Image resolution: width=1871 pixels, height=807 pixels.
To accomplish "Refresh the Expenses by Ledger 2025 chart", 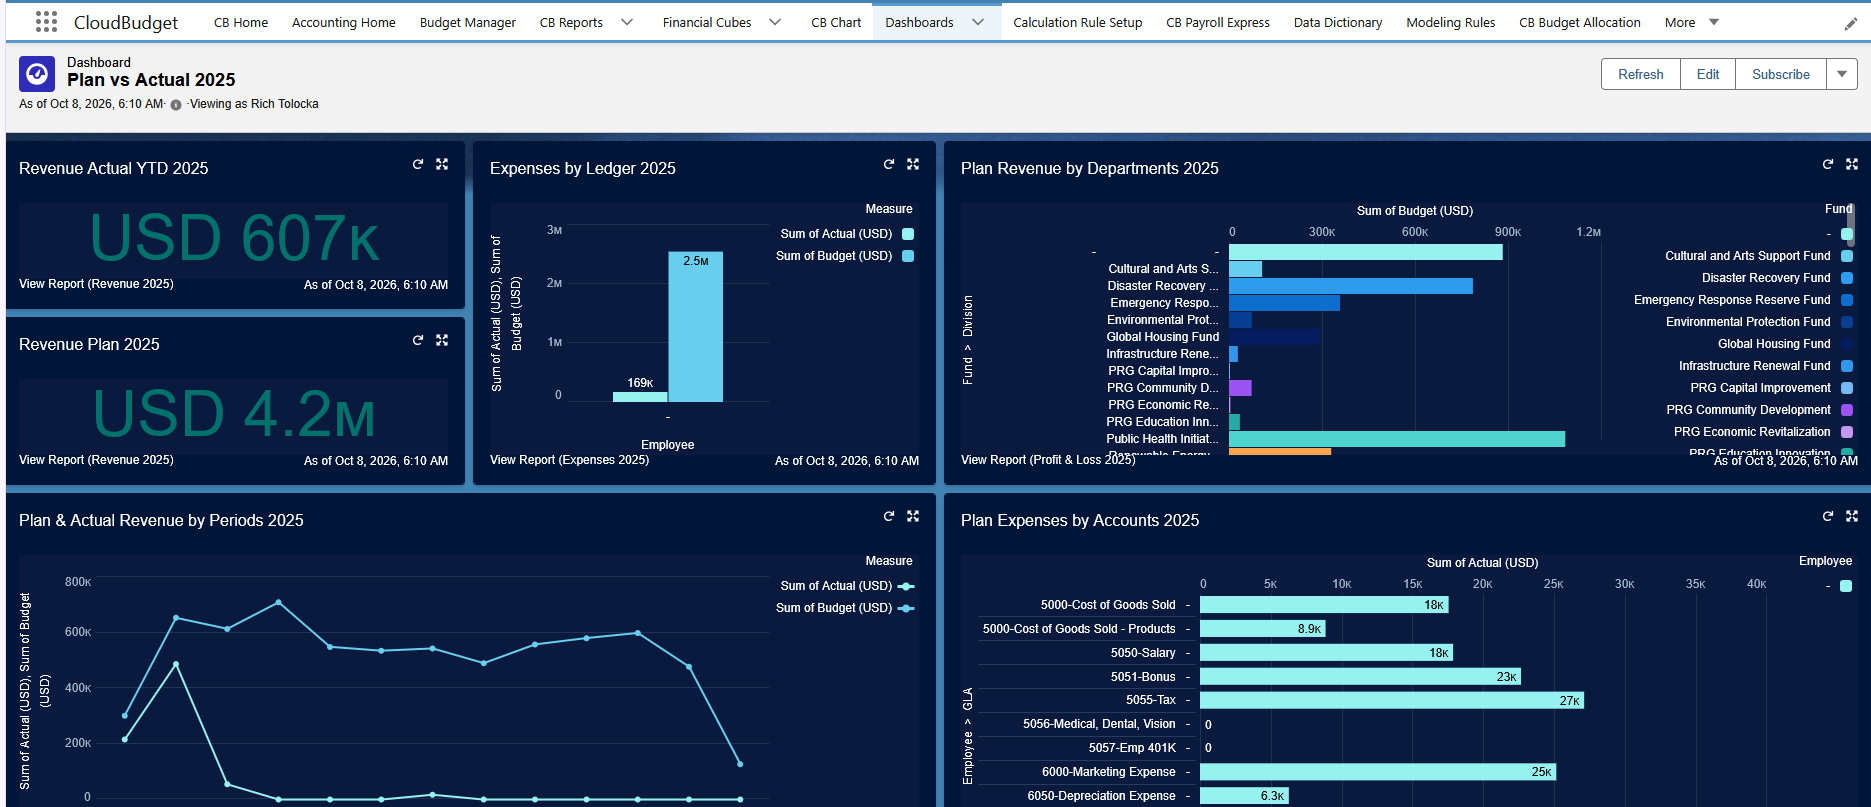I will coord(889,164).
